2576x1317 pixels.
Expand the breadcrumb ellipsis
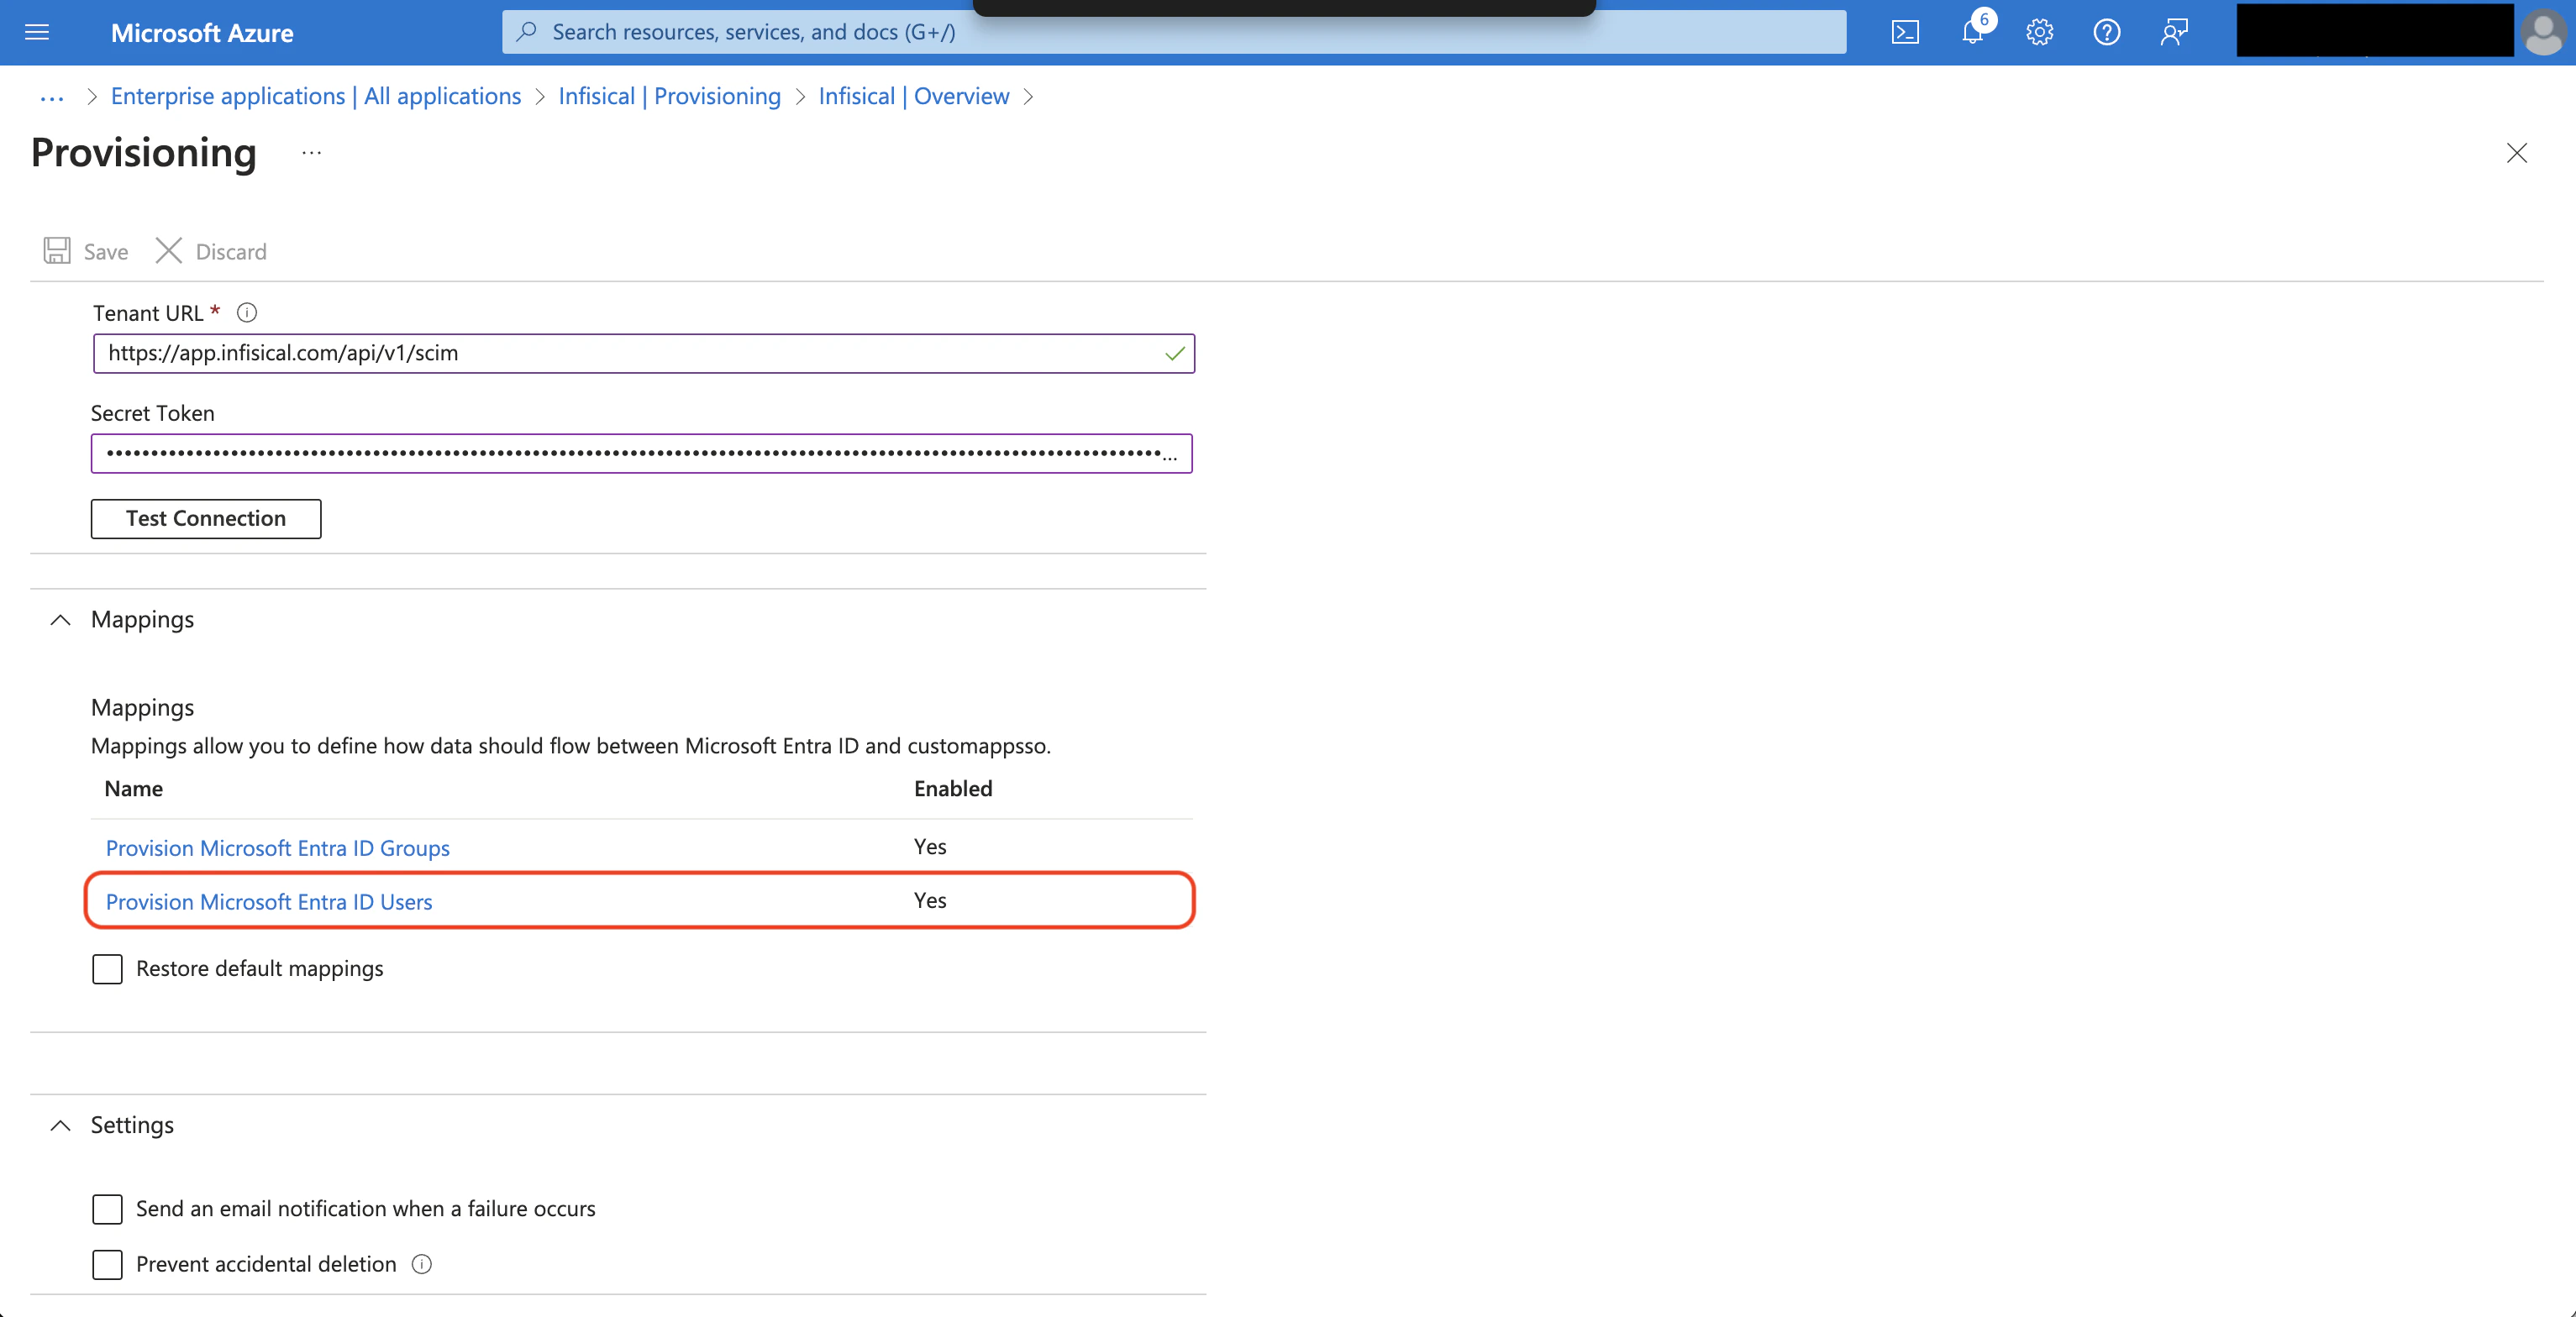point(52,97)
